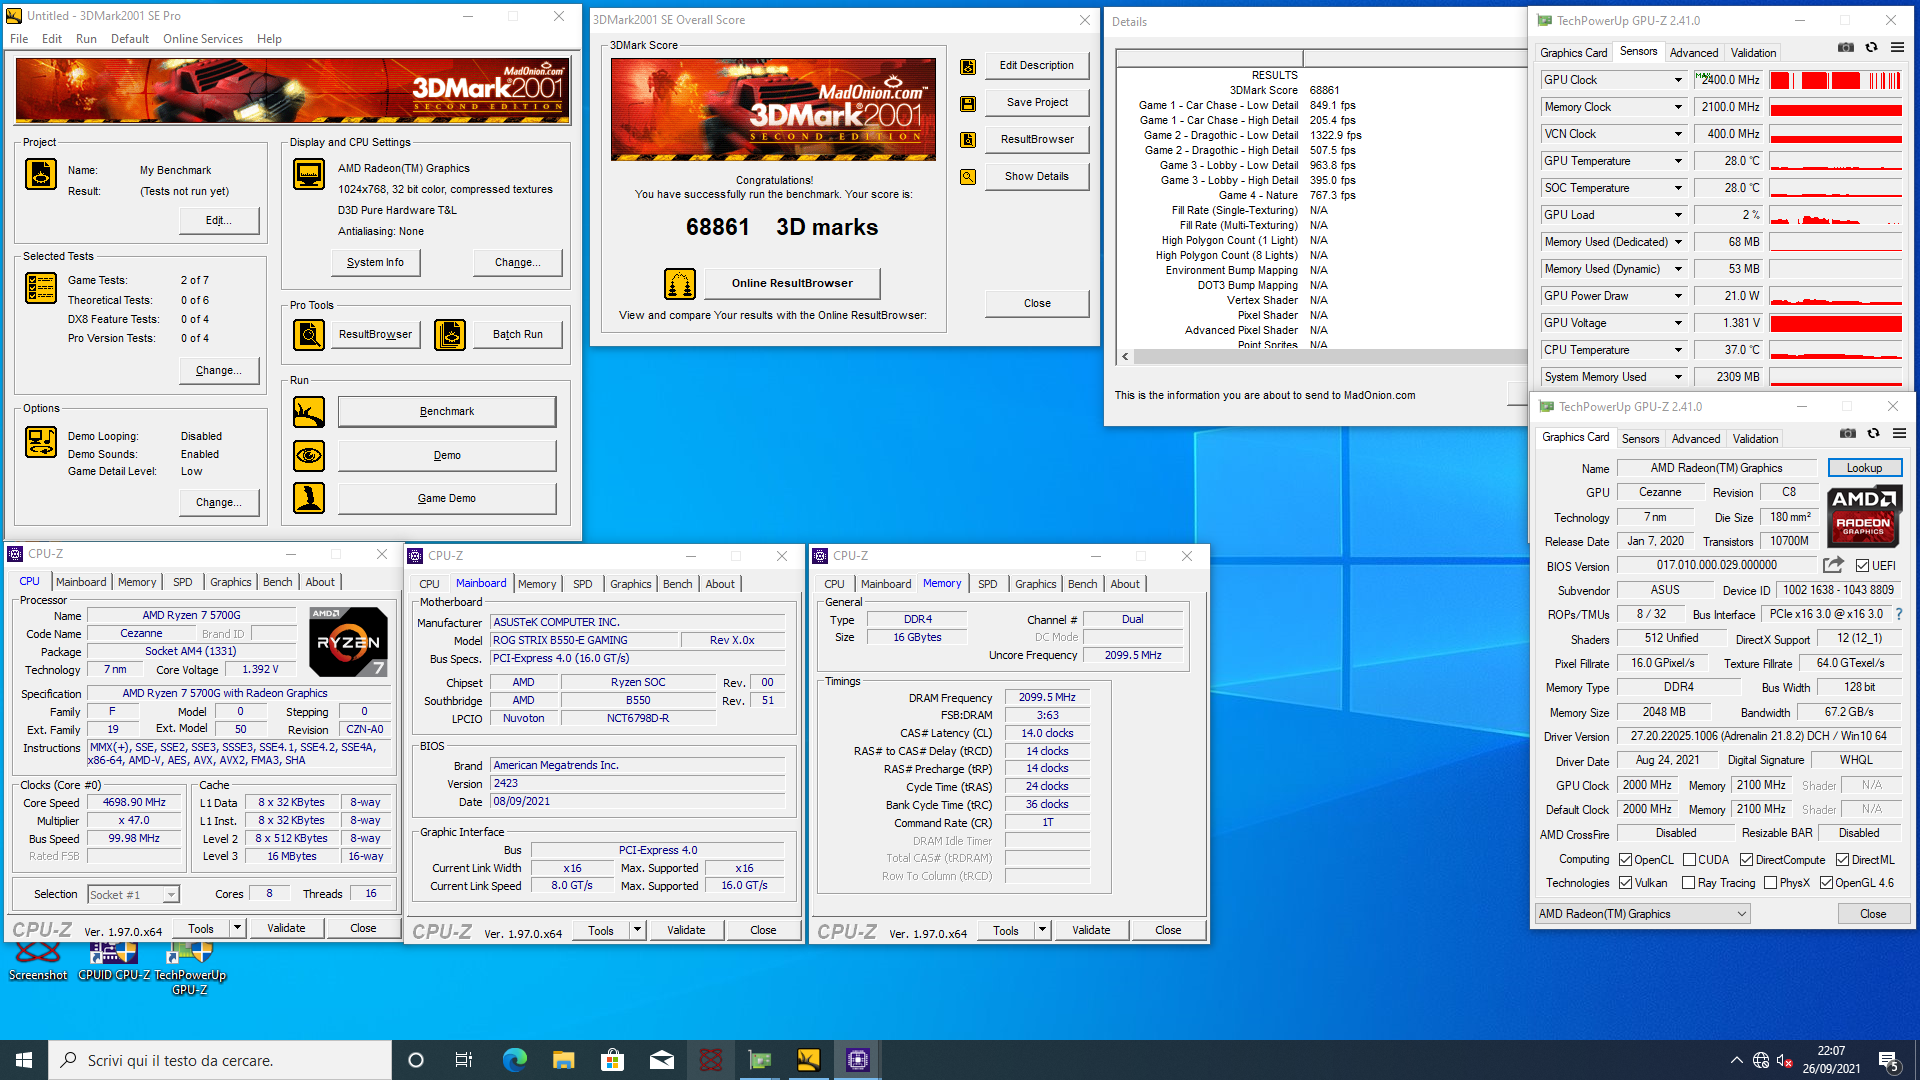
Task: Click the Game Demo icon
Action: [308, 498]
